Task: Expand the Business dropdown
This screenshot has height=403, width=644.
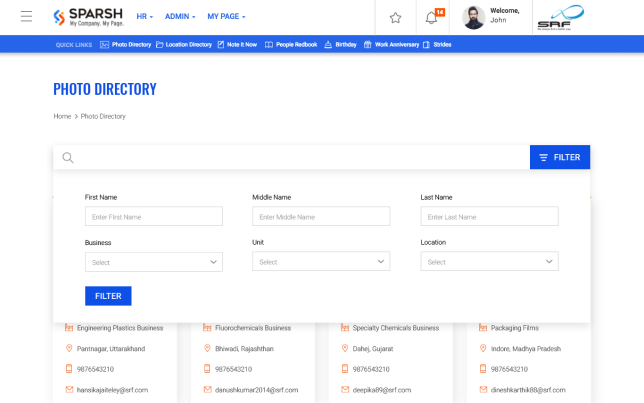Action: (x=153, y=262)
